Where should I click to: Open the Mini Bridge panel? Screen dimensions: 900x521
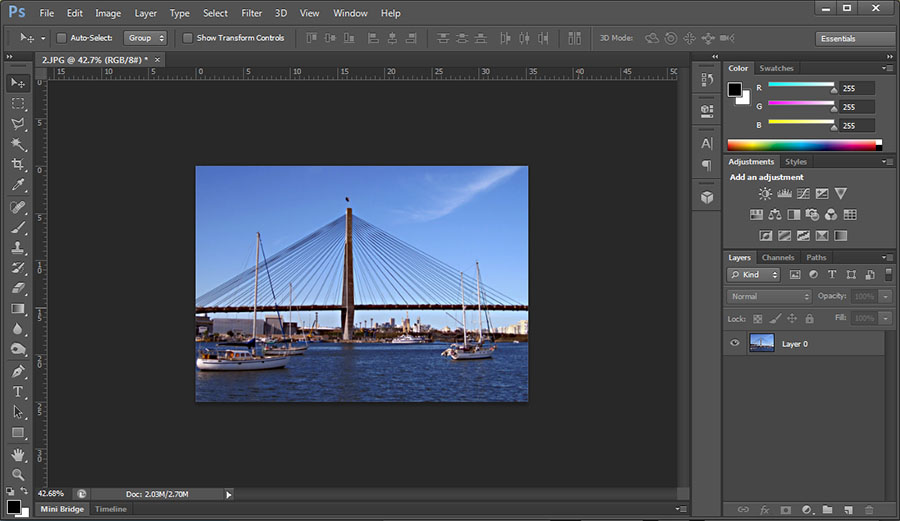62,509
